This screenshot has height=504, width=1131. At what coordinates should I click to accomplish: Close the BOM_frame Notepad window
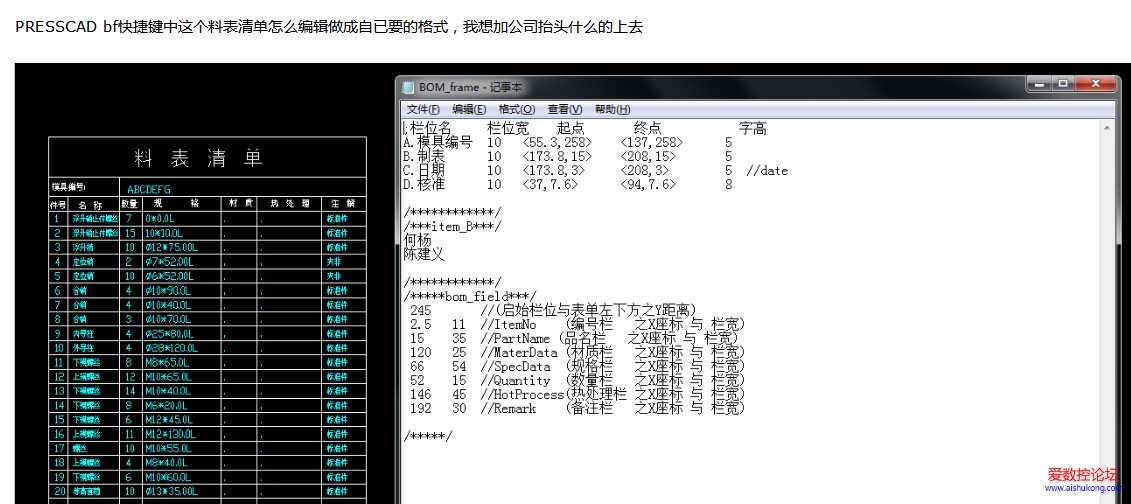click(1096, 84)
